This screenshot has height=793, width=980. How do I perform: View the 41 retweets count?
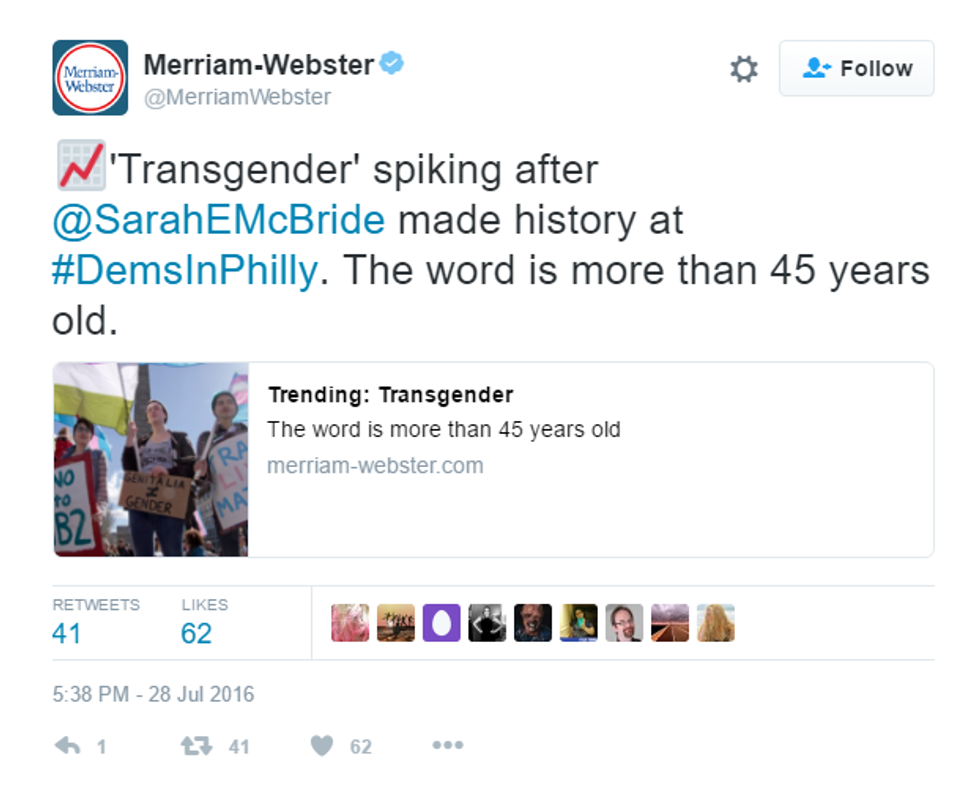(x=67, y=633)
